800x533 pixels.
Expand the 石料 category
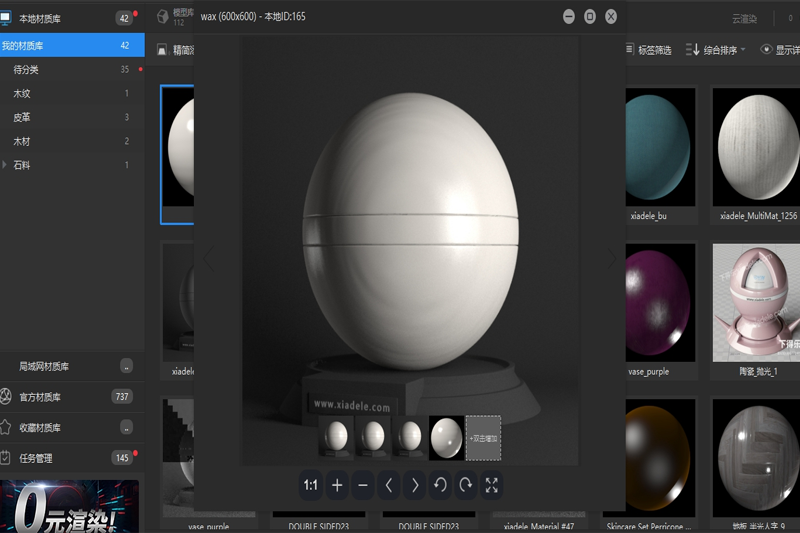click(5, 165)
